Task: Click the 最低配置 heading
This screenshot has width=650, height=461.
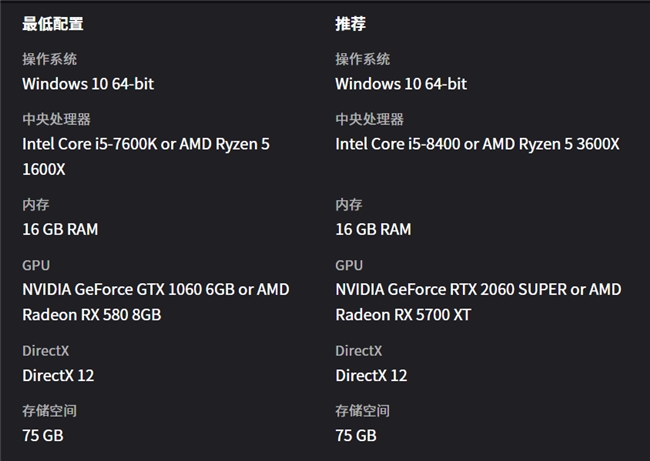Action: coord(52,24)
